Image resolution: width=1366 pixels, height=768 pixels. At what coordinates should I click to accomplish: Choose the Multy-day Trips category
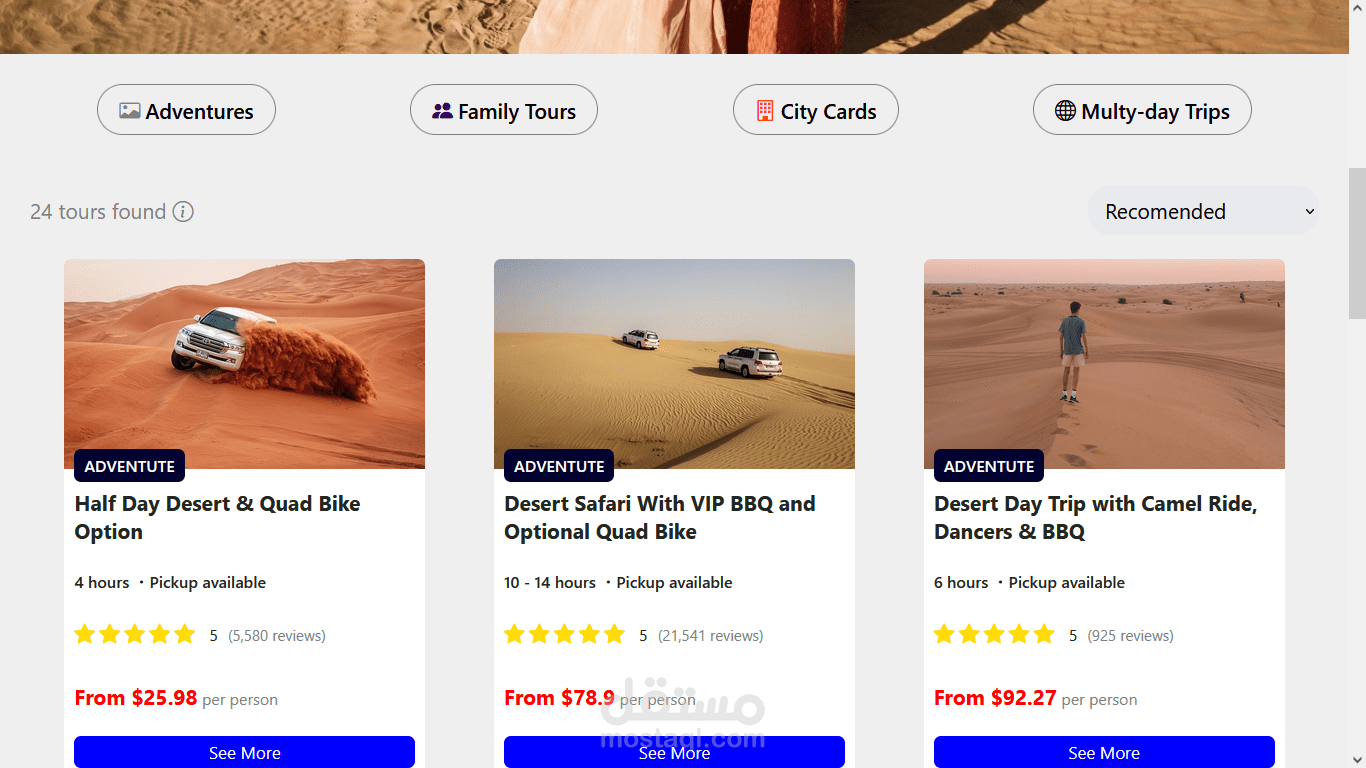point(1142,110)
